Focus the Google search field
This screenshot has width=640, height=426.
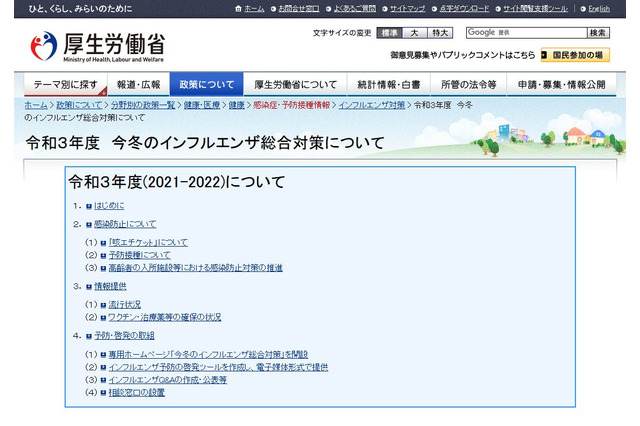pyautogui.click(x=527, y=33)
